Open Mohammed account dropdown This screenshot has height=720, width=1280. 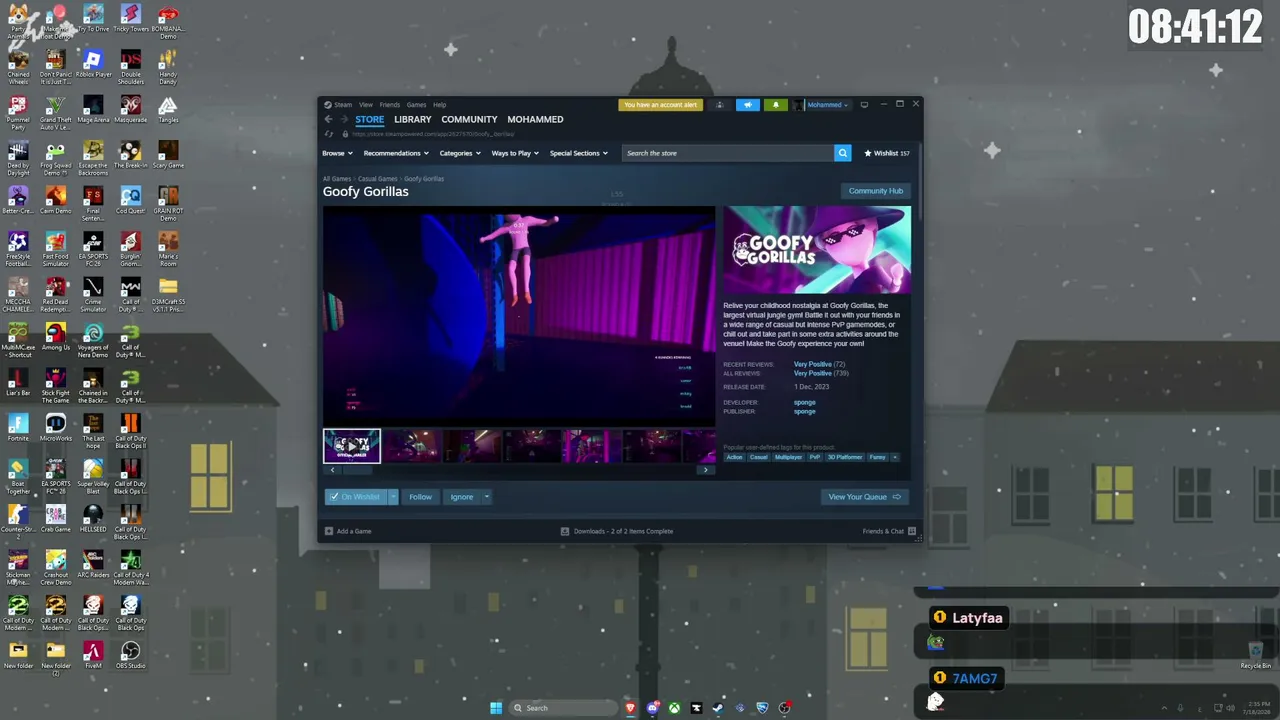(827, 105)
